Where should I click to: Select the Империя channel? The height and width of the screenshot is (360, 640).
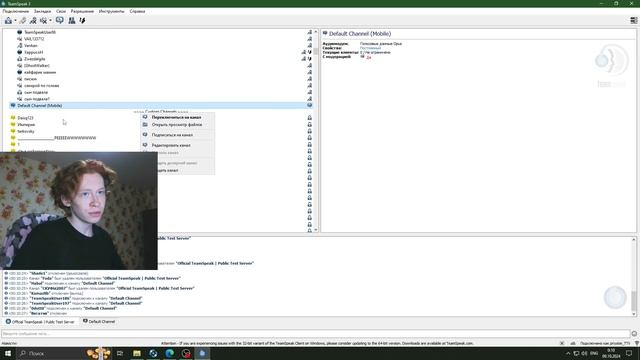pos(26,125)
